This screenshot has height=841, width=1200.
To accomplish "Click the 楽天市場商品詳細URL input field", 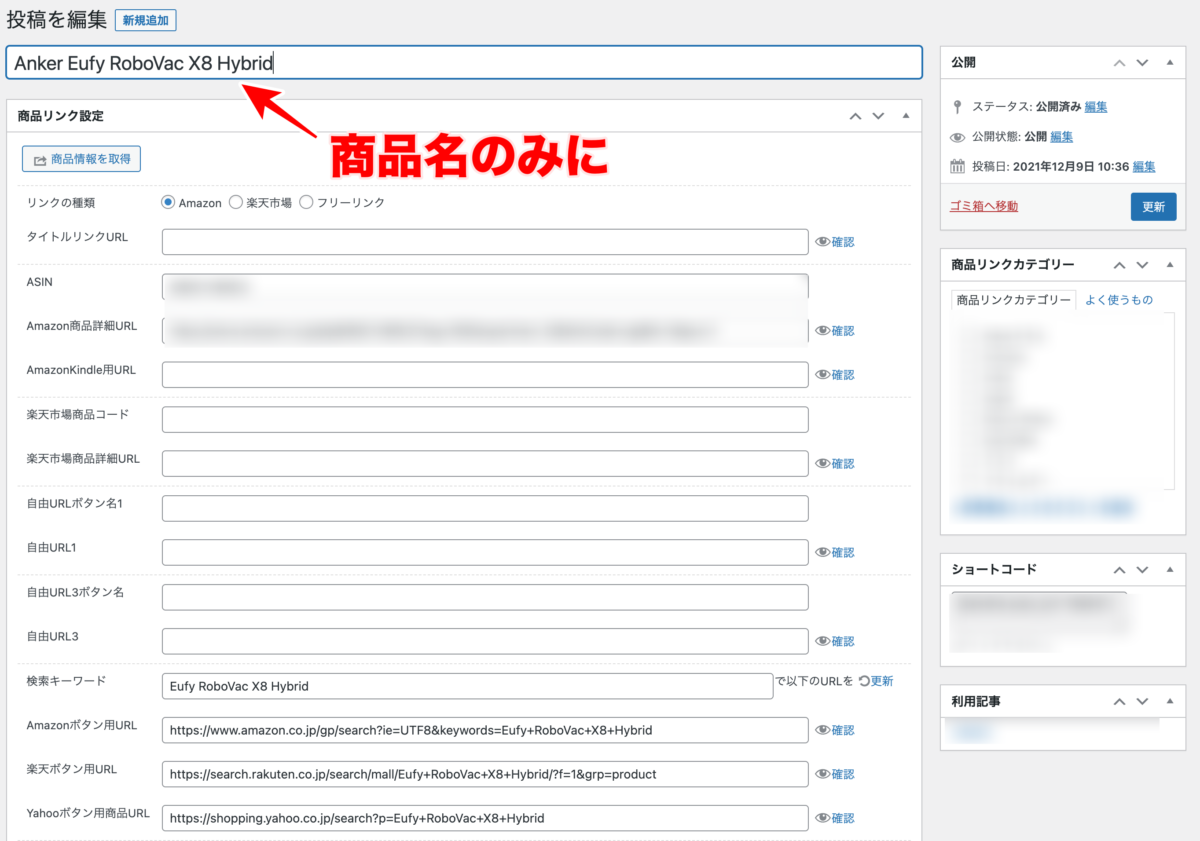I will (485, 464).
